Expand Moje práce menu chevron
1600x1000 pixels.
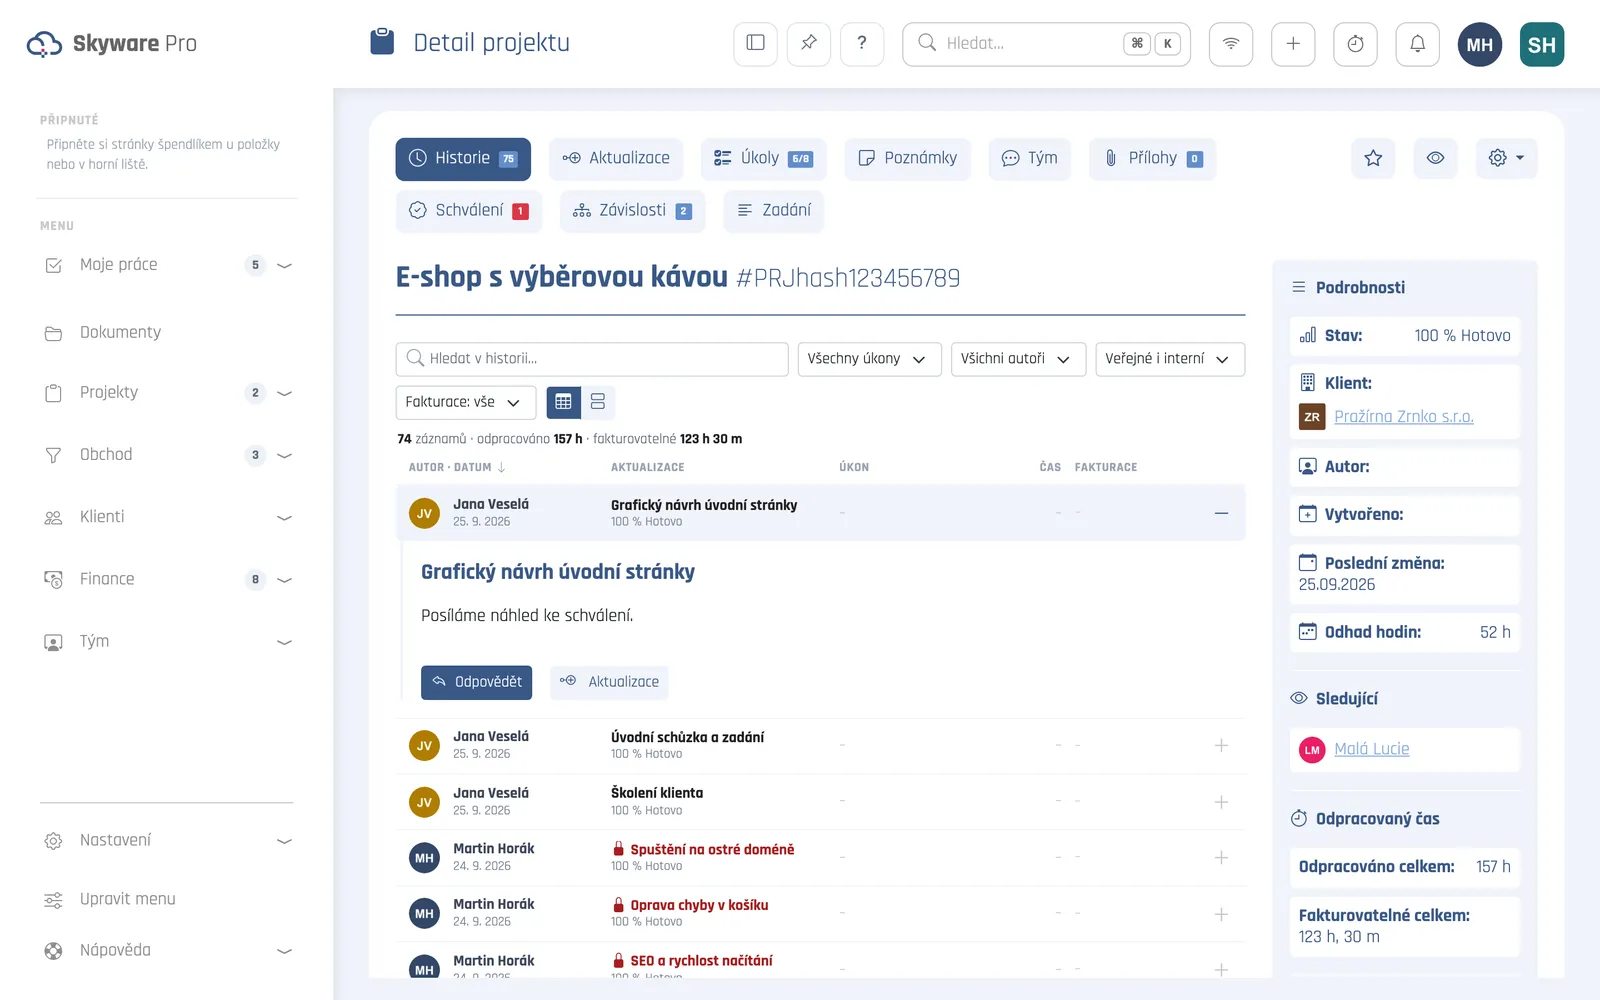point(284,265)
